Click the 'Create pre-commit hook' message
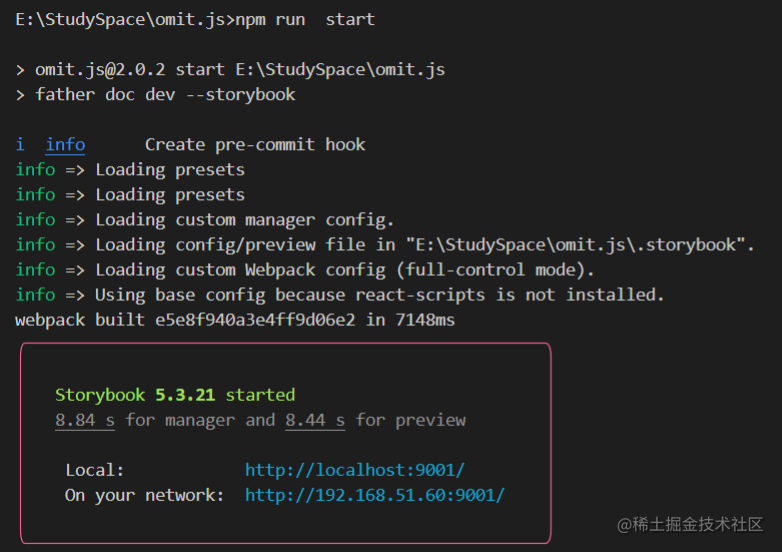The image size is (782, 552). 255,145
